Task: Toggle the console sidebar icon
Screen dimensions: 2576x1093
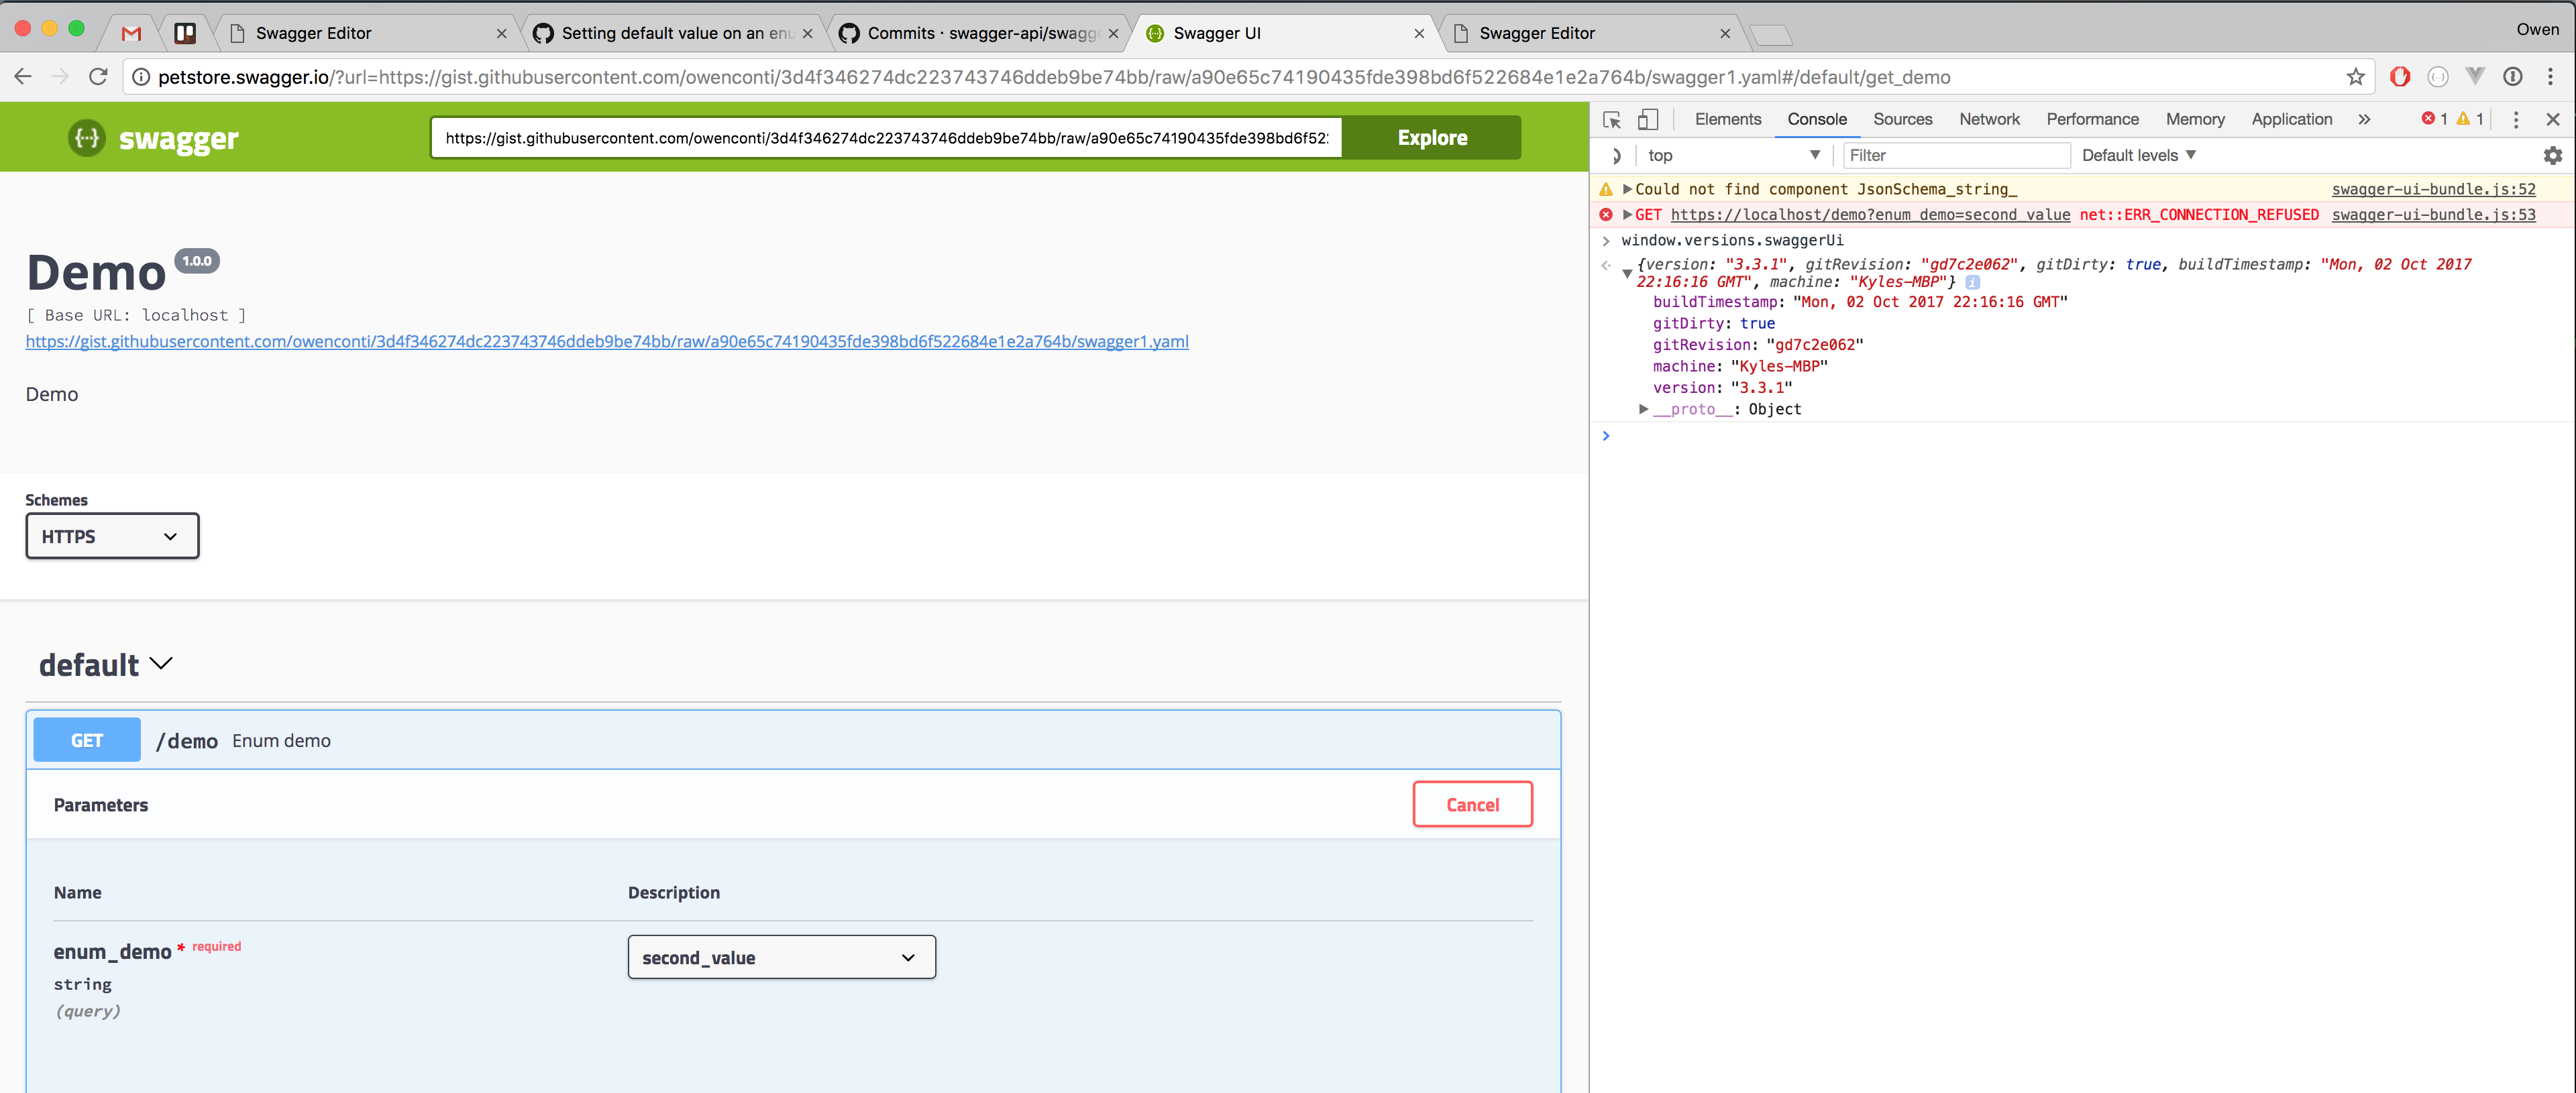Action: point(1615,156)
